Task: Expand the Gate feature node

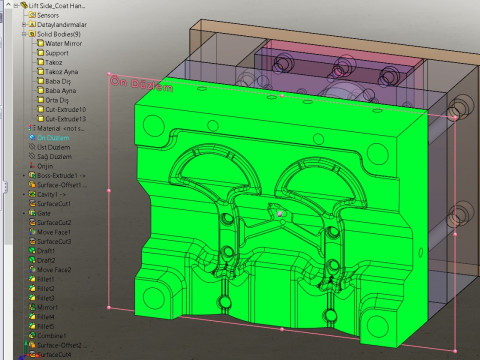Action: tap(24, 213)
